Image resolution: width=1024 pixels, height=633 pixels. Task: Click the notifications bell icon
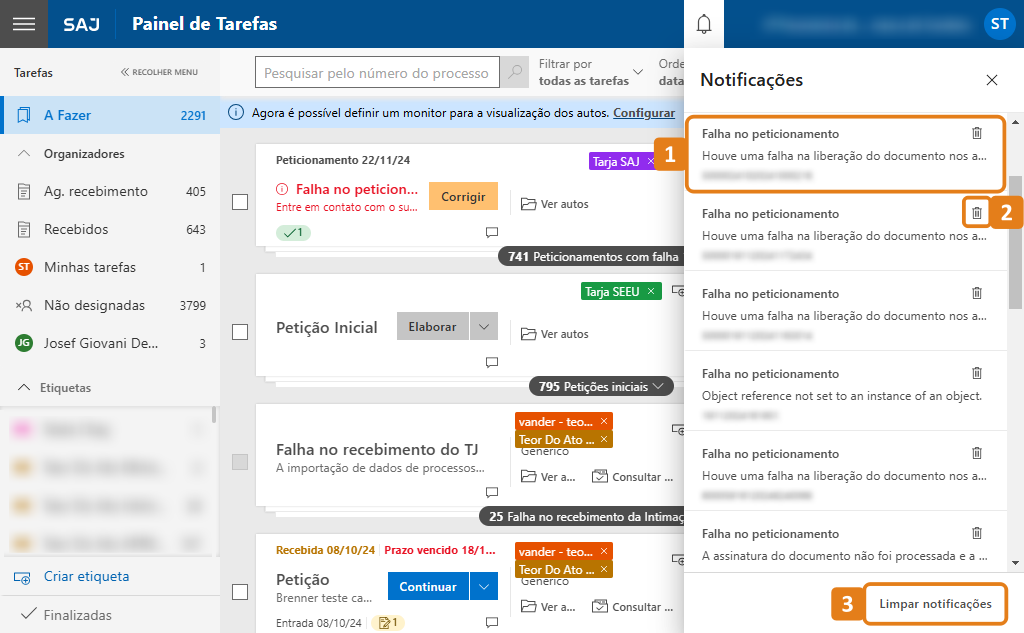click(x=703, y=23)
